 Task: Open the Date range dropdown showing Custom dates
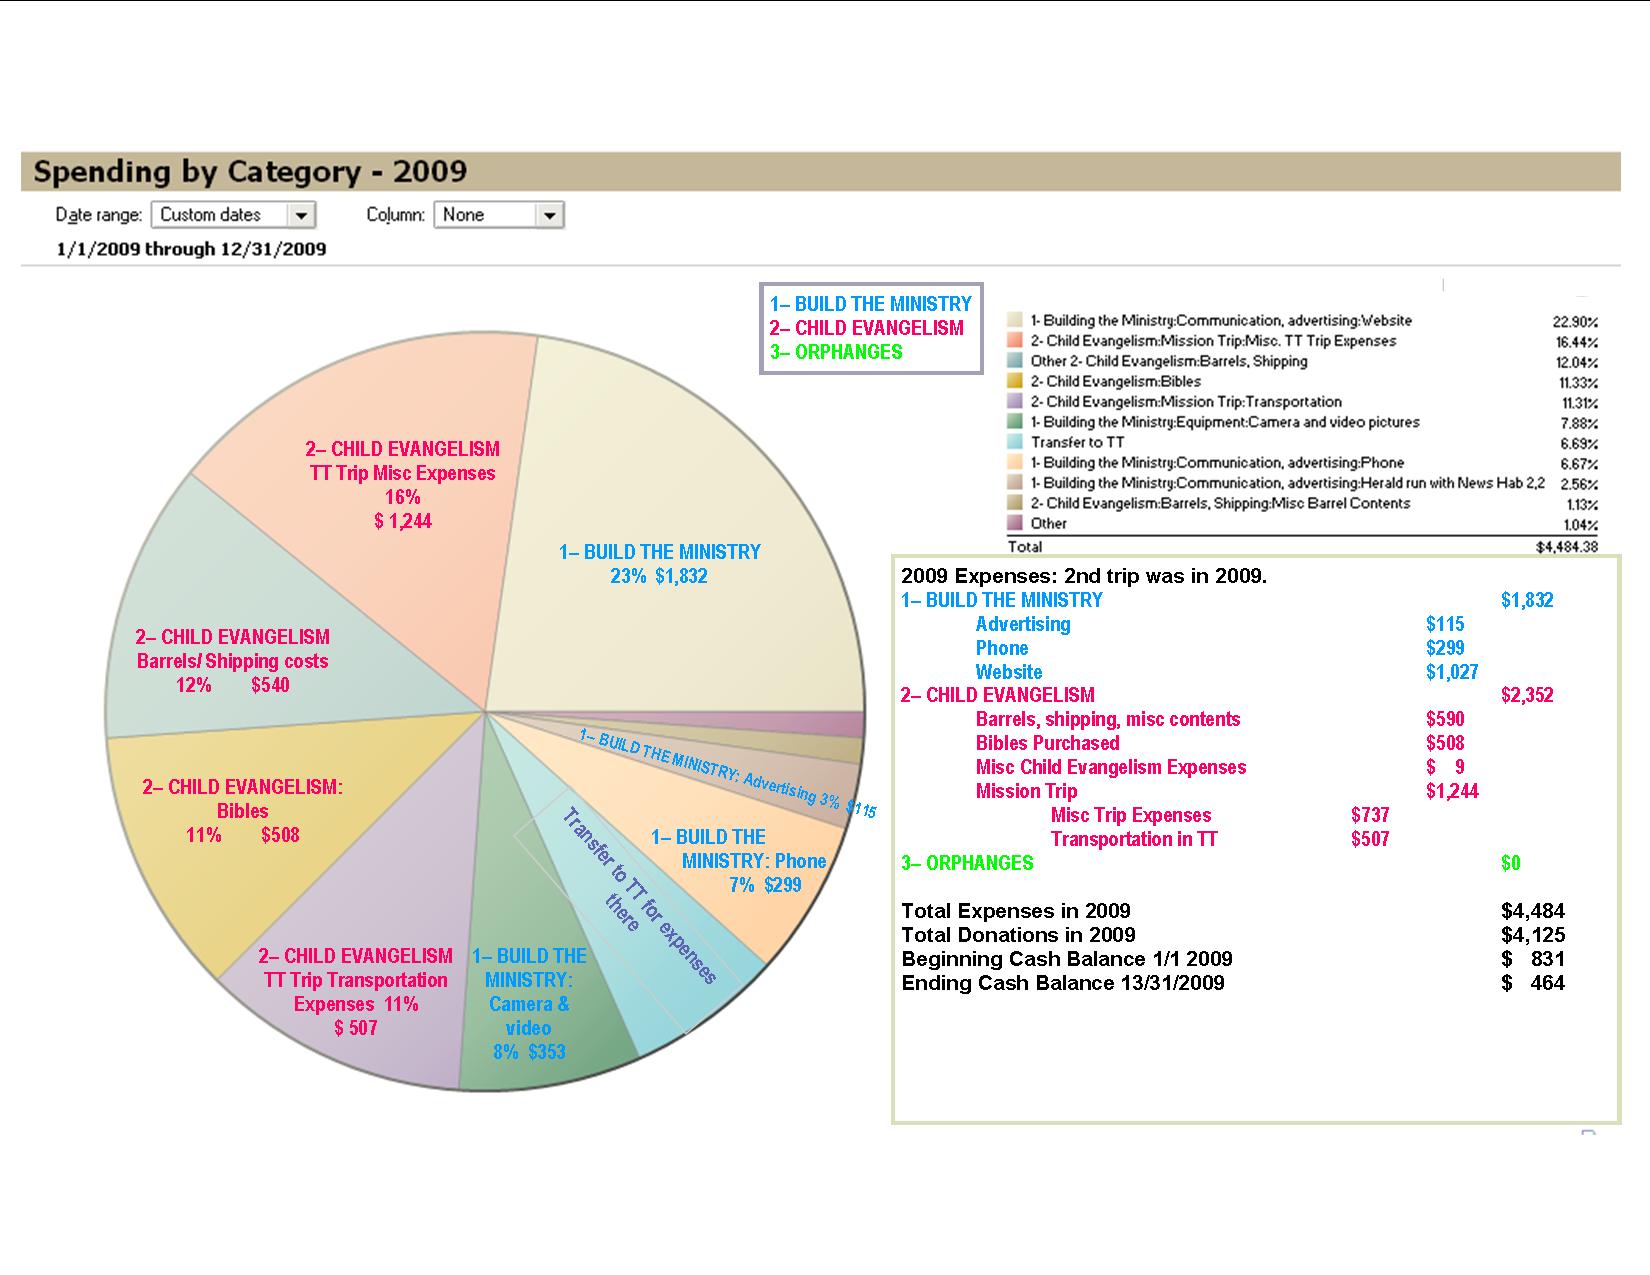233,215
